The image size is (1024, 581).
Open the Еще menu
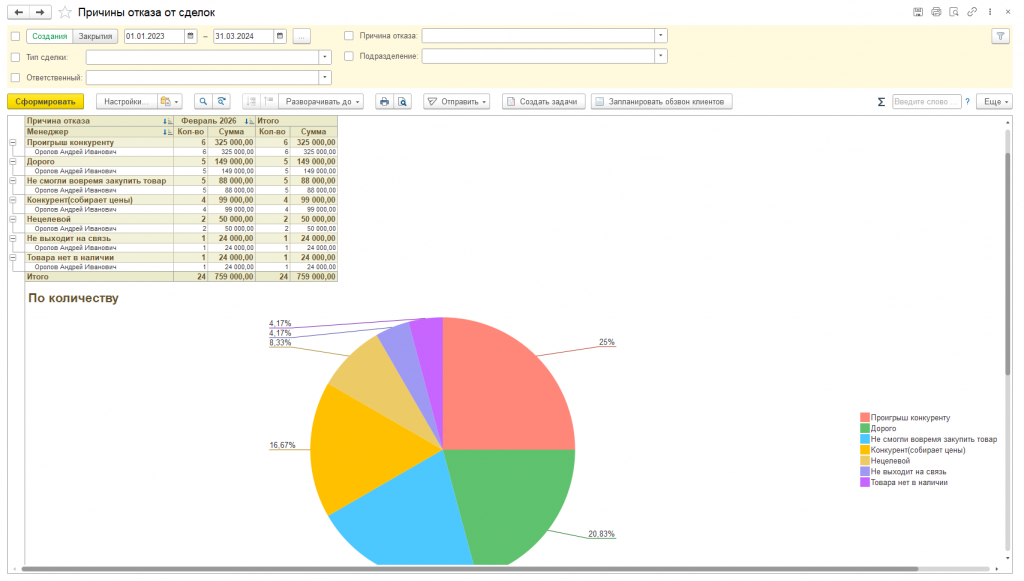[x=994, y=102]
